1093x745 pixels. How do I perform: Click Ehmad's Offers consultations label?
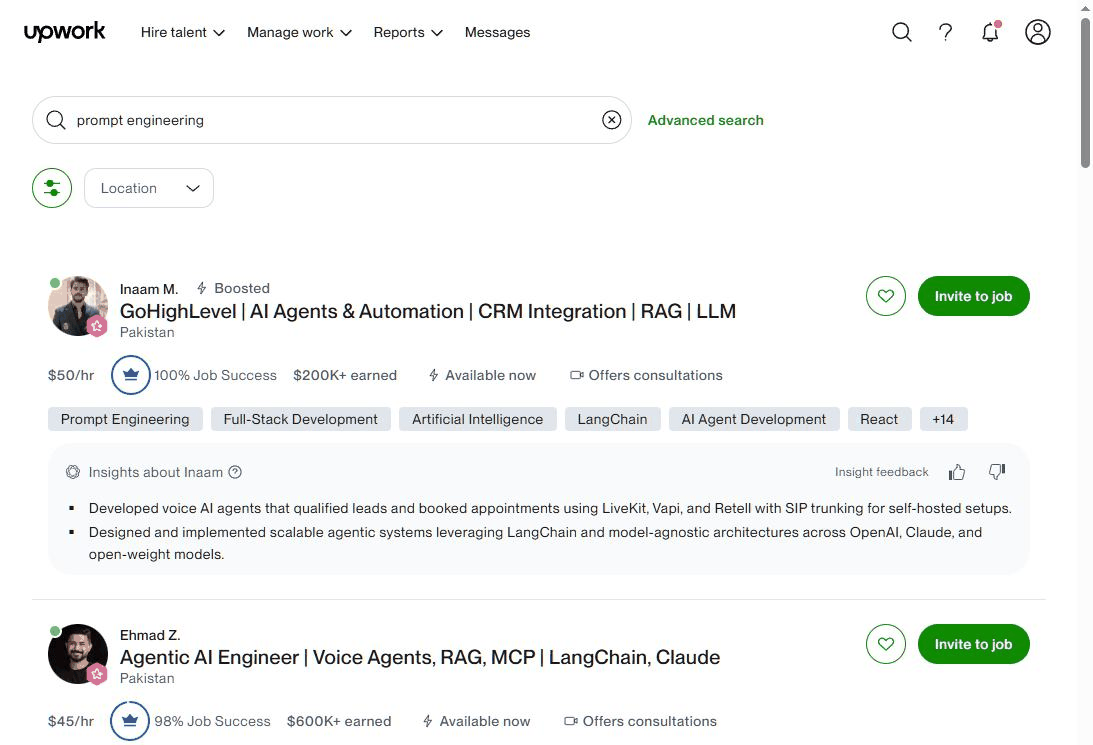tap(640, 721)
